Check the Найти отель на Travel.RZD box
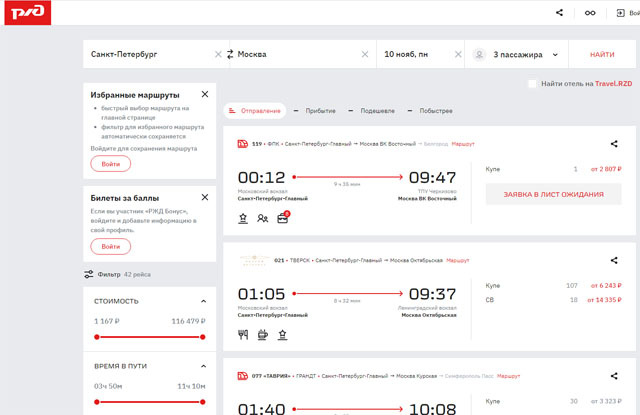This screenshot has width=640, height=415. tap(533, 84)
